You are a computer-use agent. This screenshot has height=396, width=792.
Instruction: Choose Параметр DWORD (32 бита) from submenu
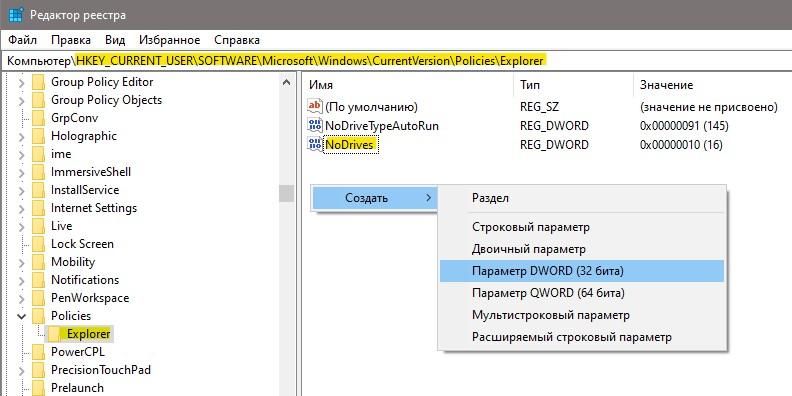coord(582,271)
